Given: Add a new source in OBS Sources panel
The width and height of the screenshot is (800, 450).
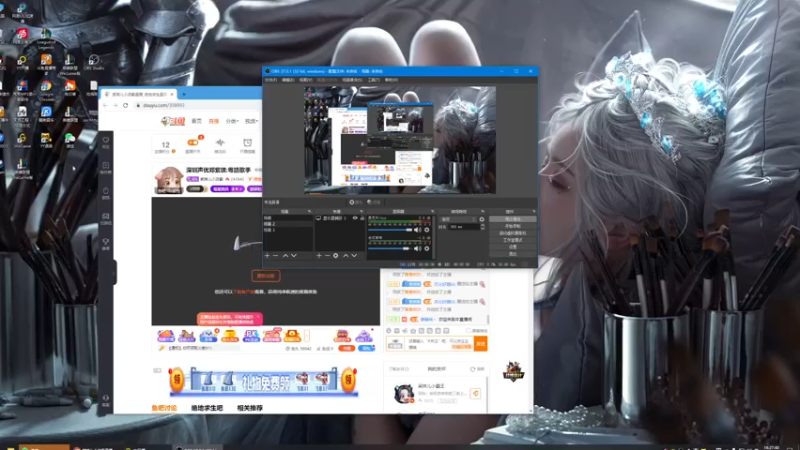Looking at the screenshot, I should 318,255.
